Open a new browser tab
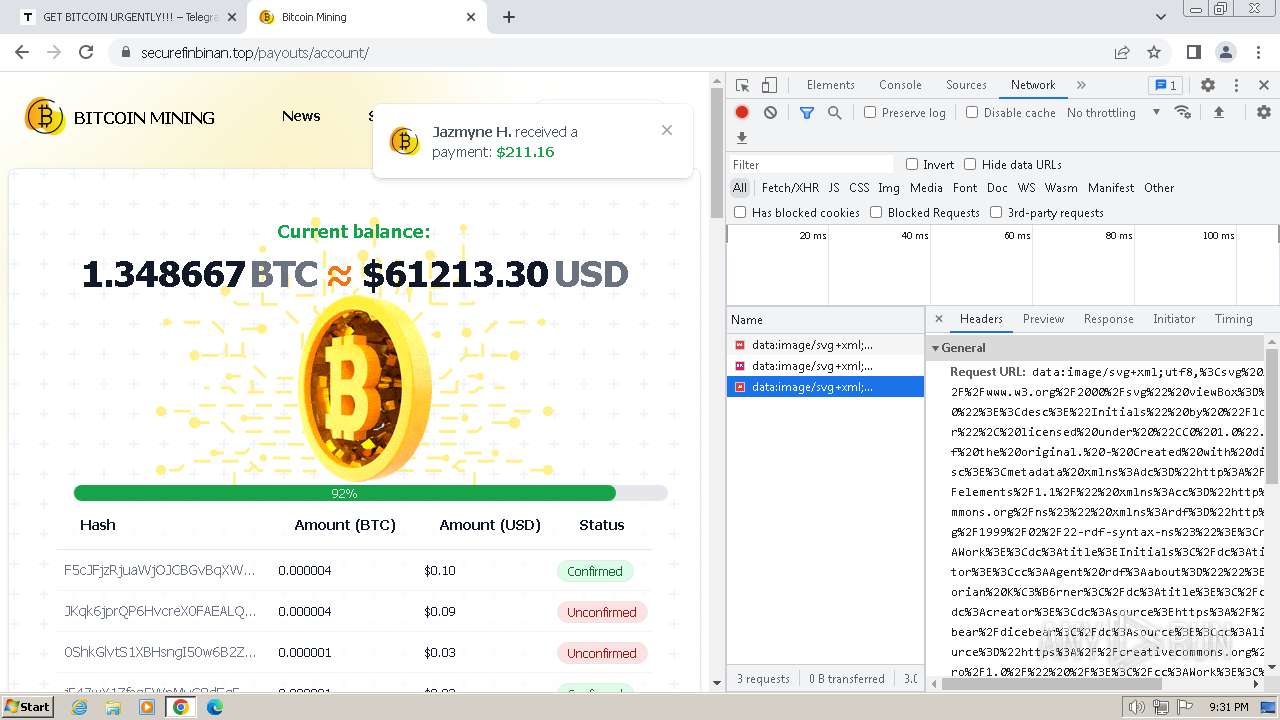The height and width of the screenshot is (720, 1280). coord(509,17)
